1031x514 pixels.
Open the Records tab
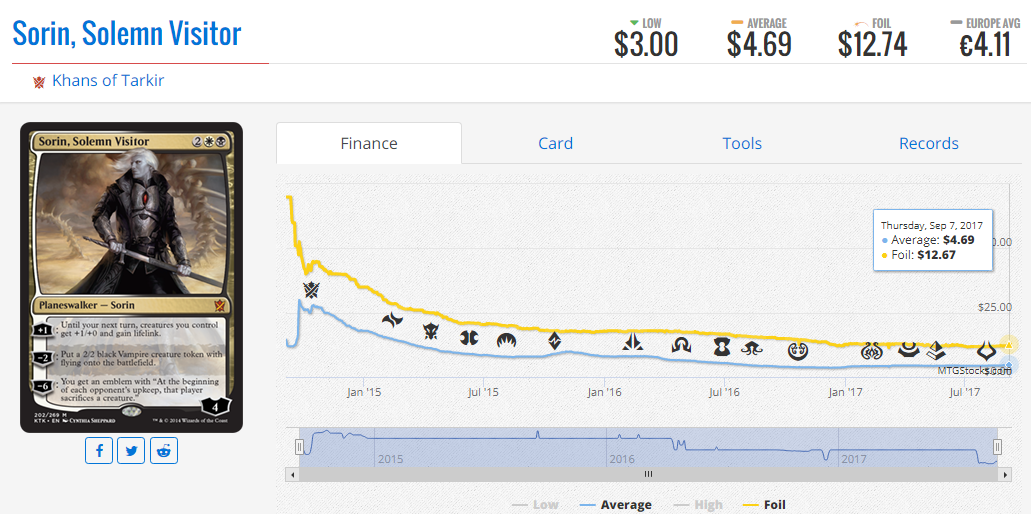tap(929, 143)
